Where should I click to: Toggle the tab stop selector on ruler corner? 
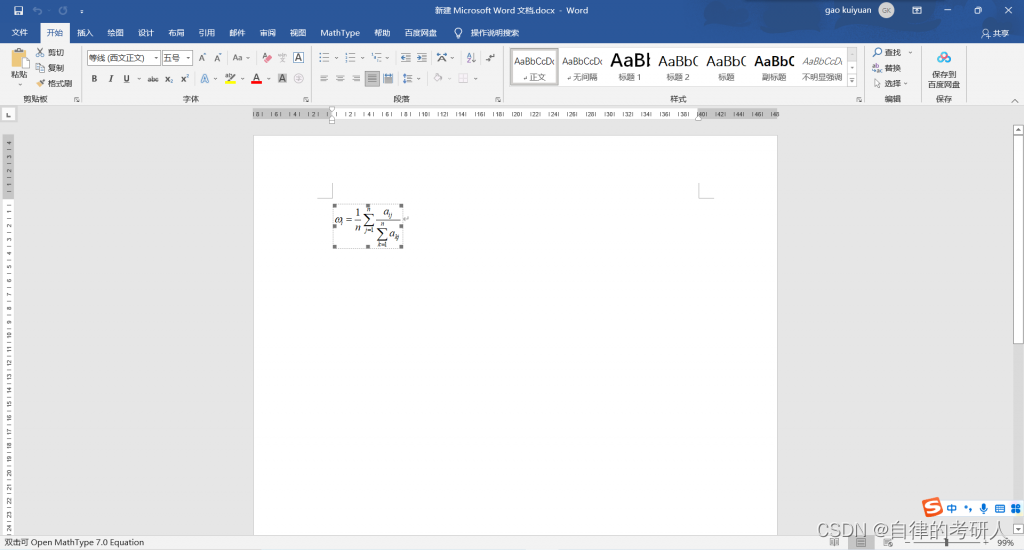point(8,114)
